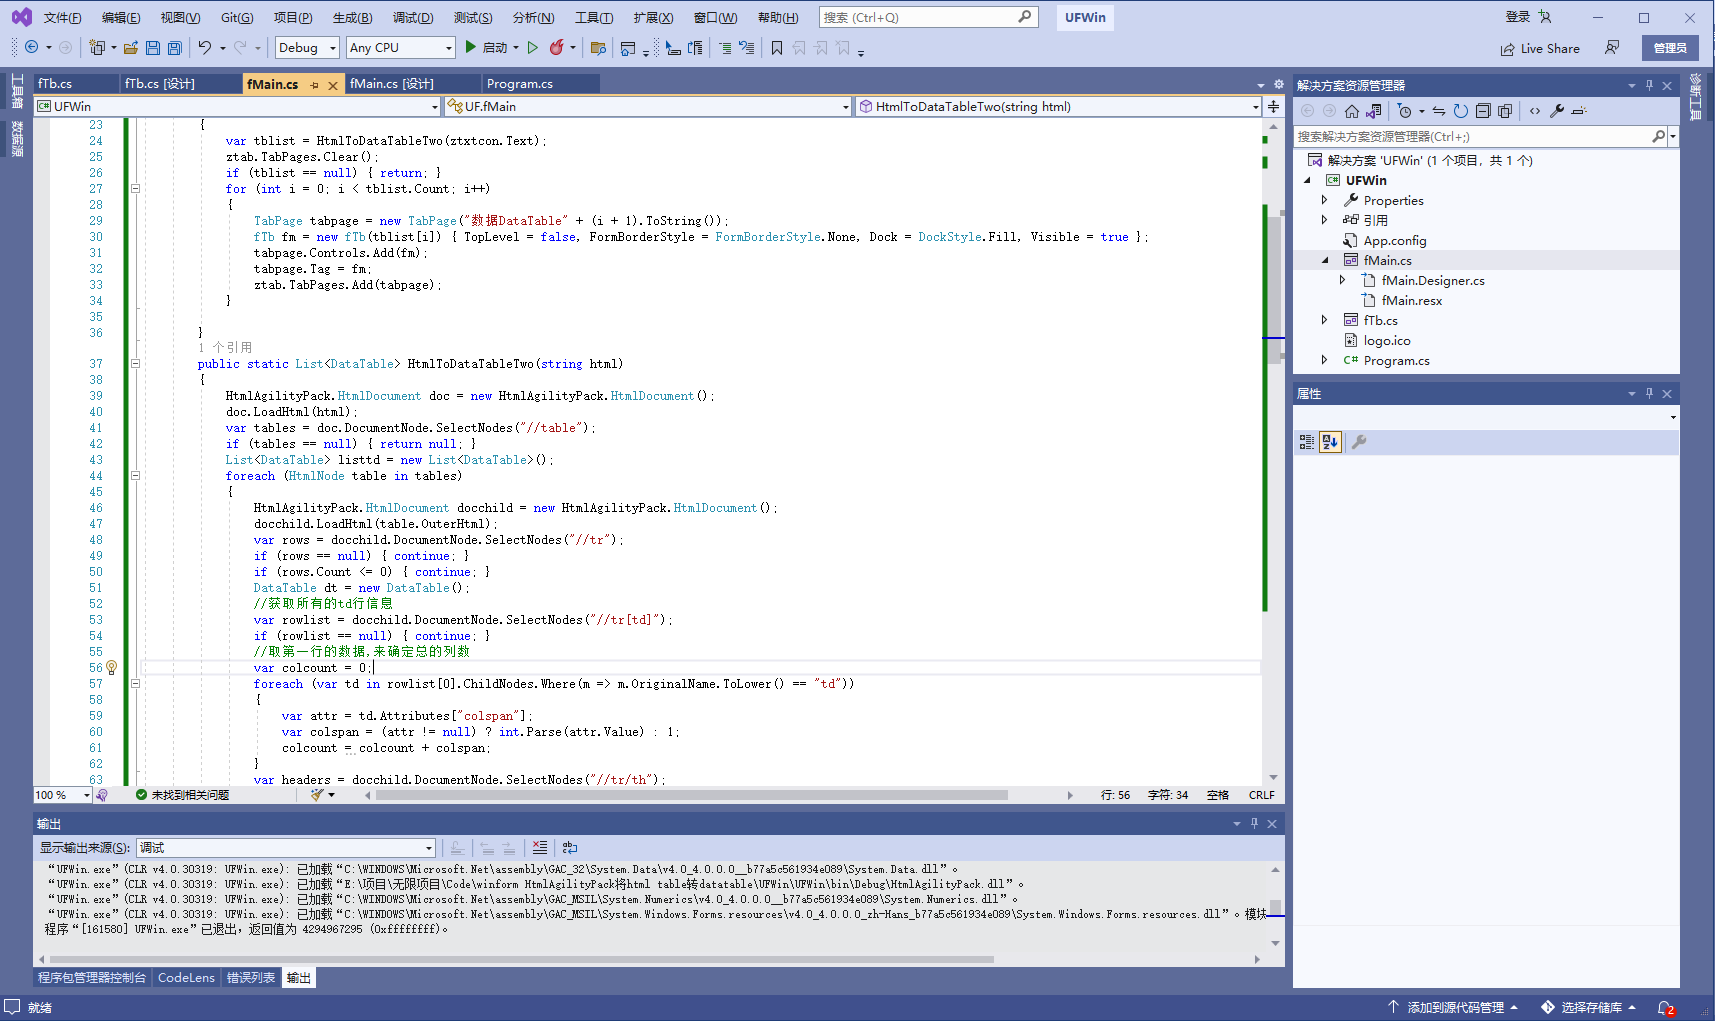This screenshot has width=1715, height=1021.
Task: Toggle a bookmark with the bookmark icon
Action: pyautogui.click(x=777, y=47)
